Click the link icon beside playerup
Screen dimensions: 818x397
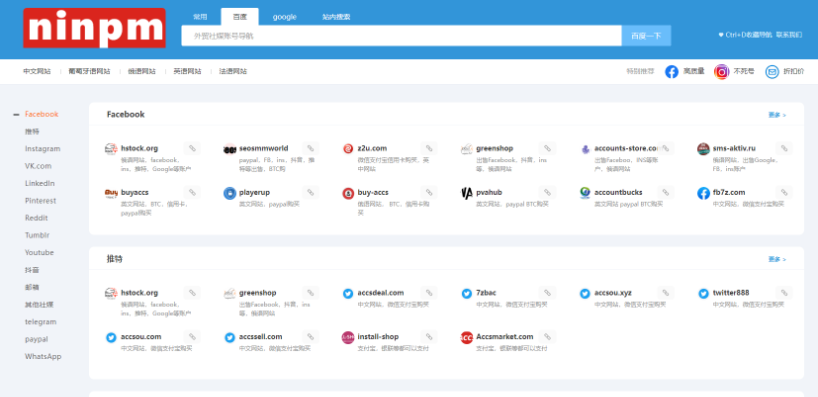[310, 193]
